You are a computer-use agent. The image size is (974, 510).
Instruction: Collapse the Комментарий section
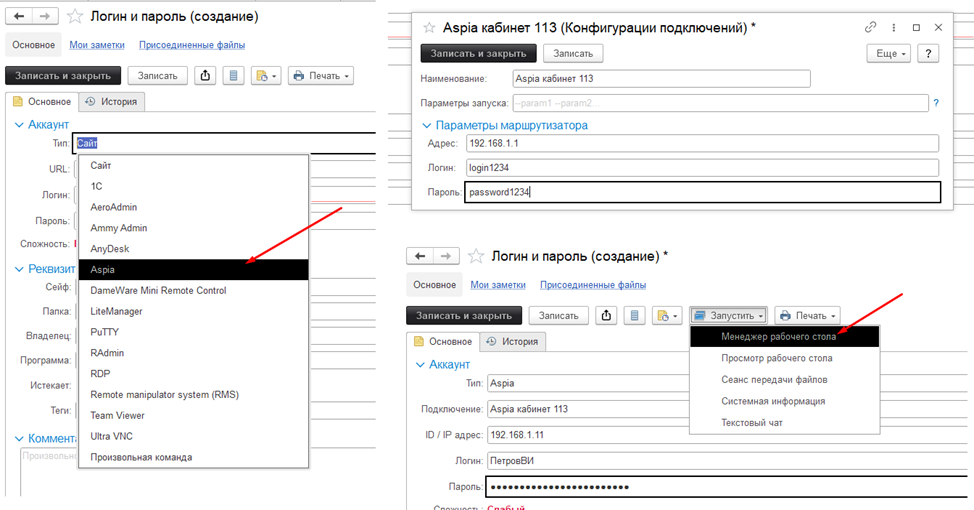pyautogui.click(x=18, y=438)
